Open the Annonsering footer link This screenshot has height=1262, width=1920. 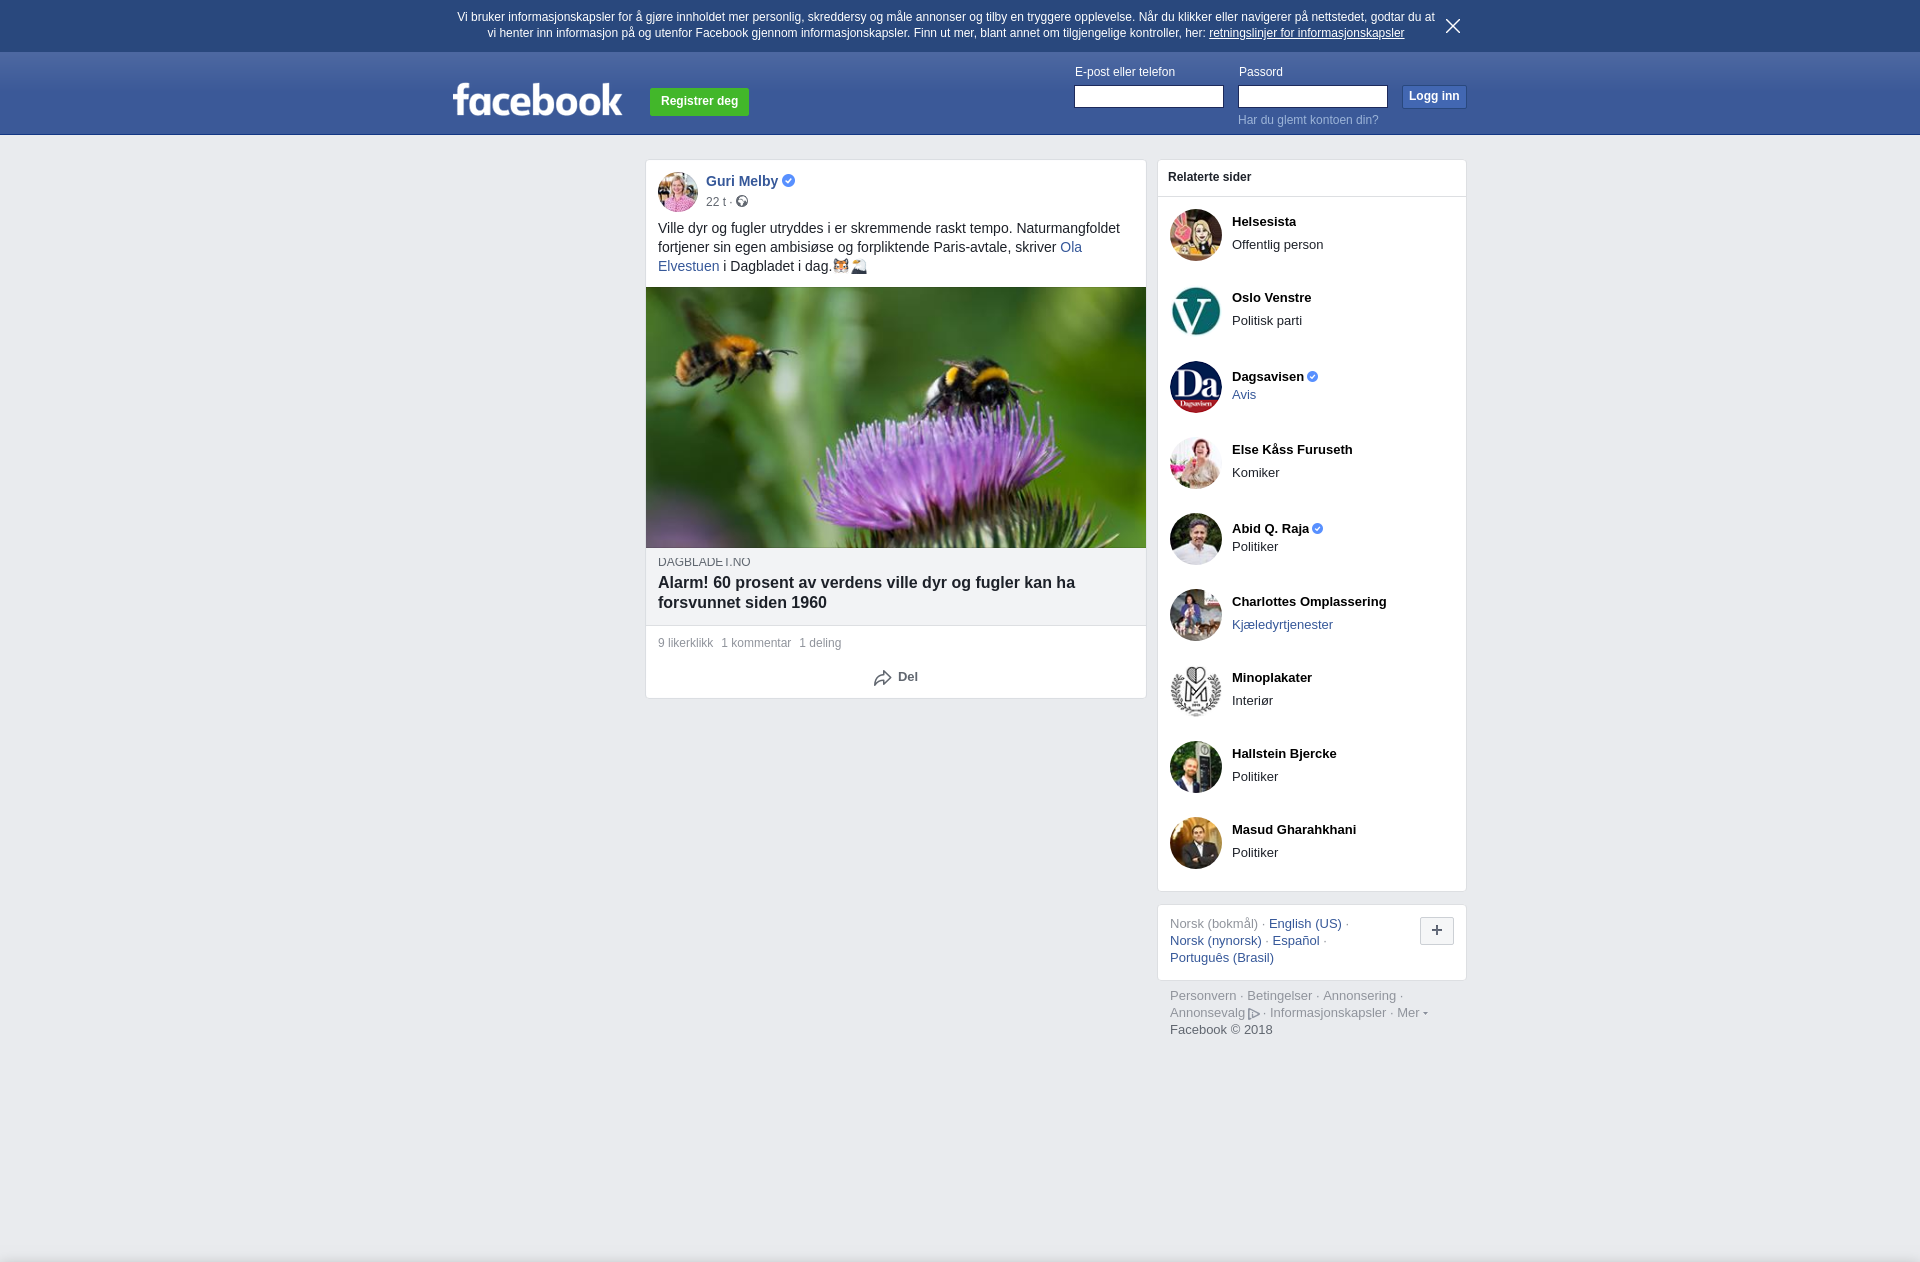pos(1359,996)
